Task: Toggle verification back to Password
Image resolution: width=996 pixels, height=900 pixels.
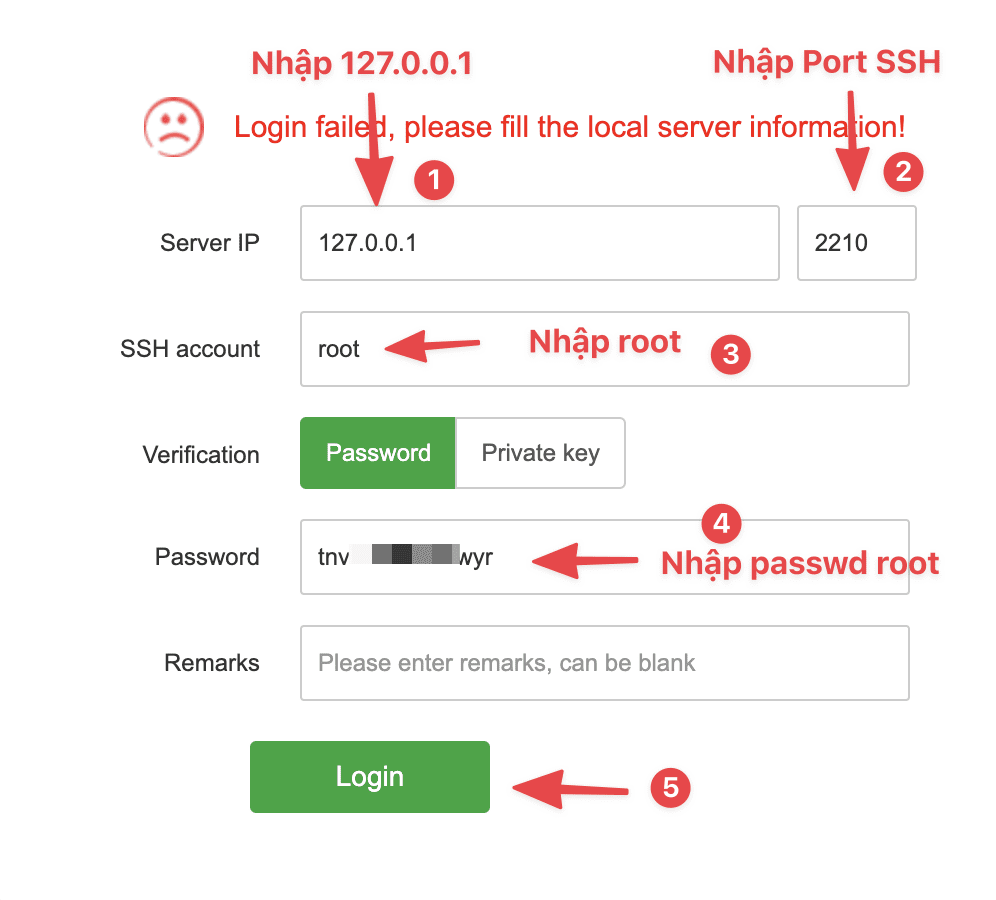Action: pos(377,452)
